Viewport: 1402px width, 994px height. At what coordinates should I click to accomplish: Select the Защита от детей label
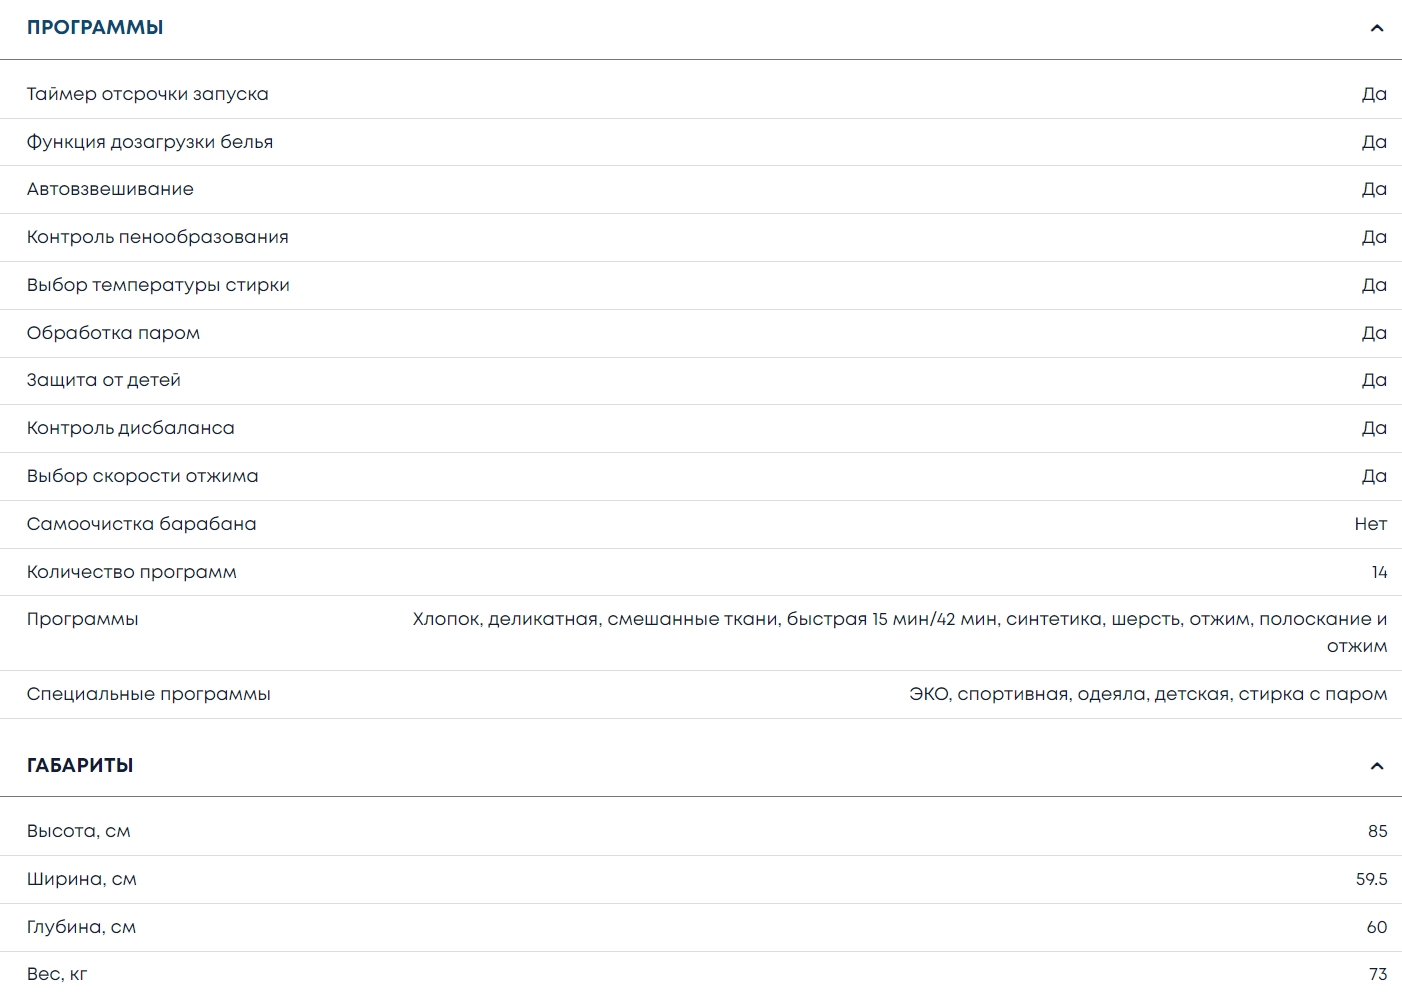(x=103, y=380)
